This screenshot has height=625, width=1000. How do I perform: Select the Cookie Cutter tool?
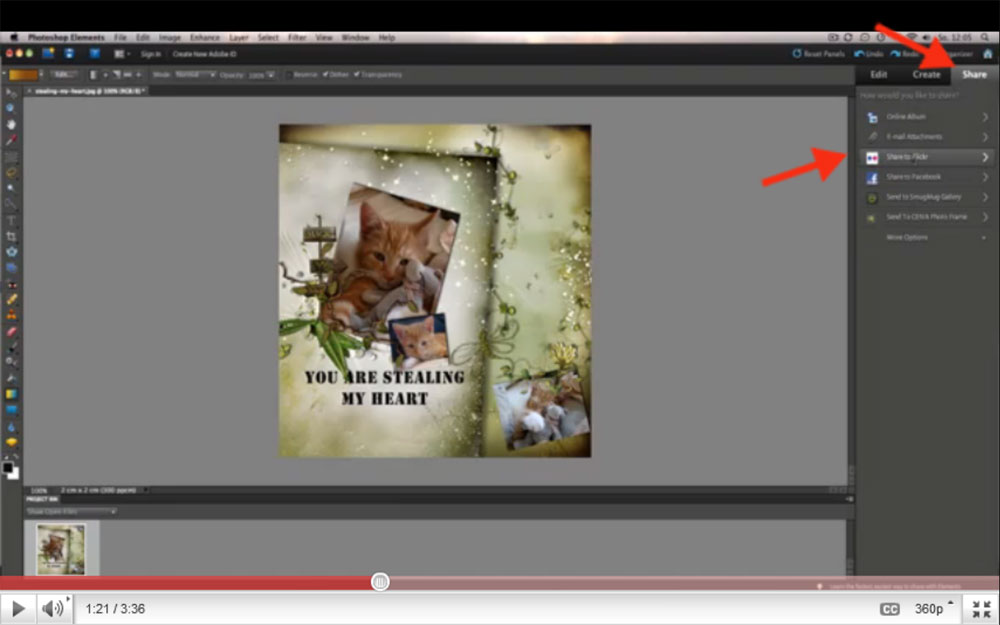pos(11,252)
